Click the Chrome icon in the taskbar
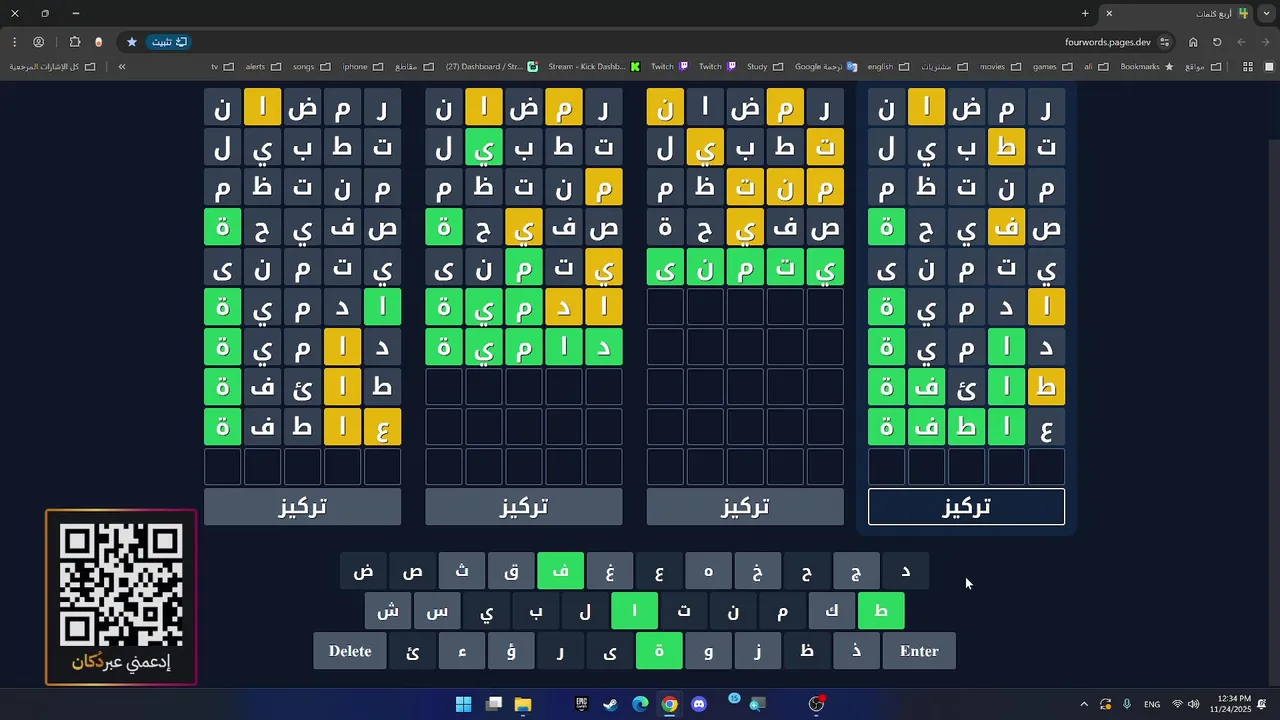 pos(669,704)
